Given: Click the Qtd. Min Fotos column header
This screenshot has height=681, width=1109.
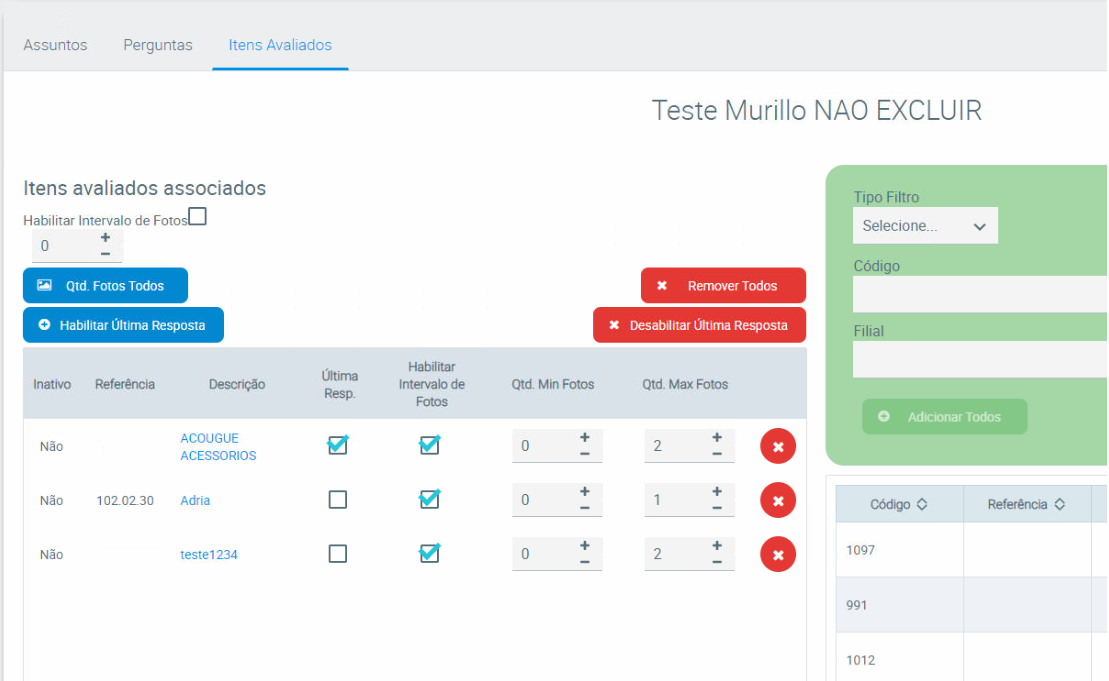Looking at the screenshot, I should 553,385.
